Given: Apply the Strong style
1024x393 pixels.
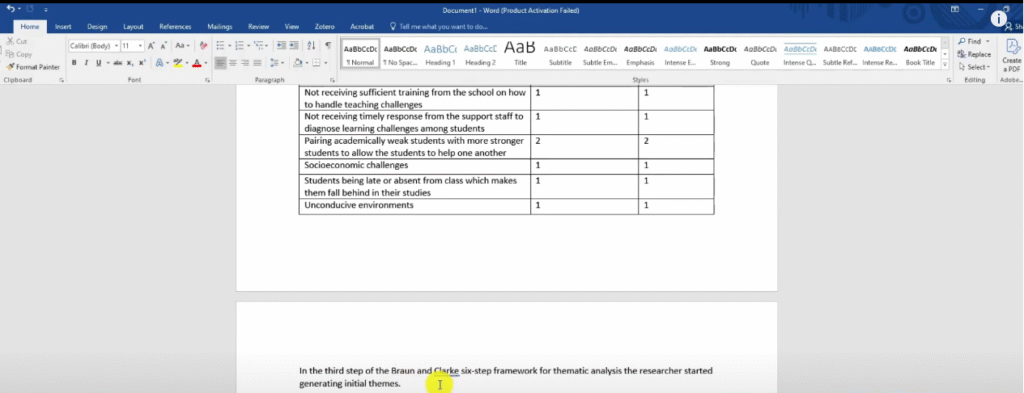Looking at the screenshot, I should (x=720, y=55).
